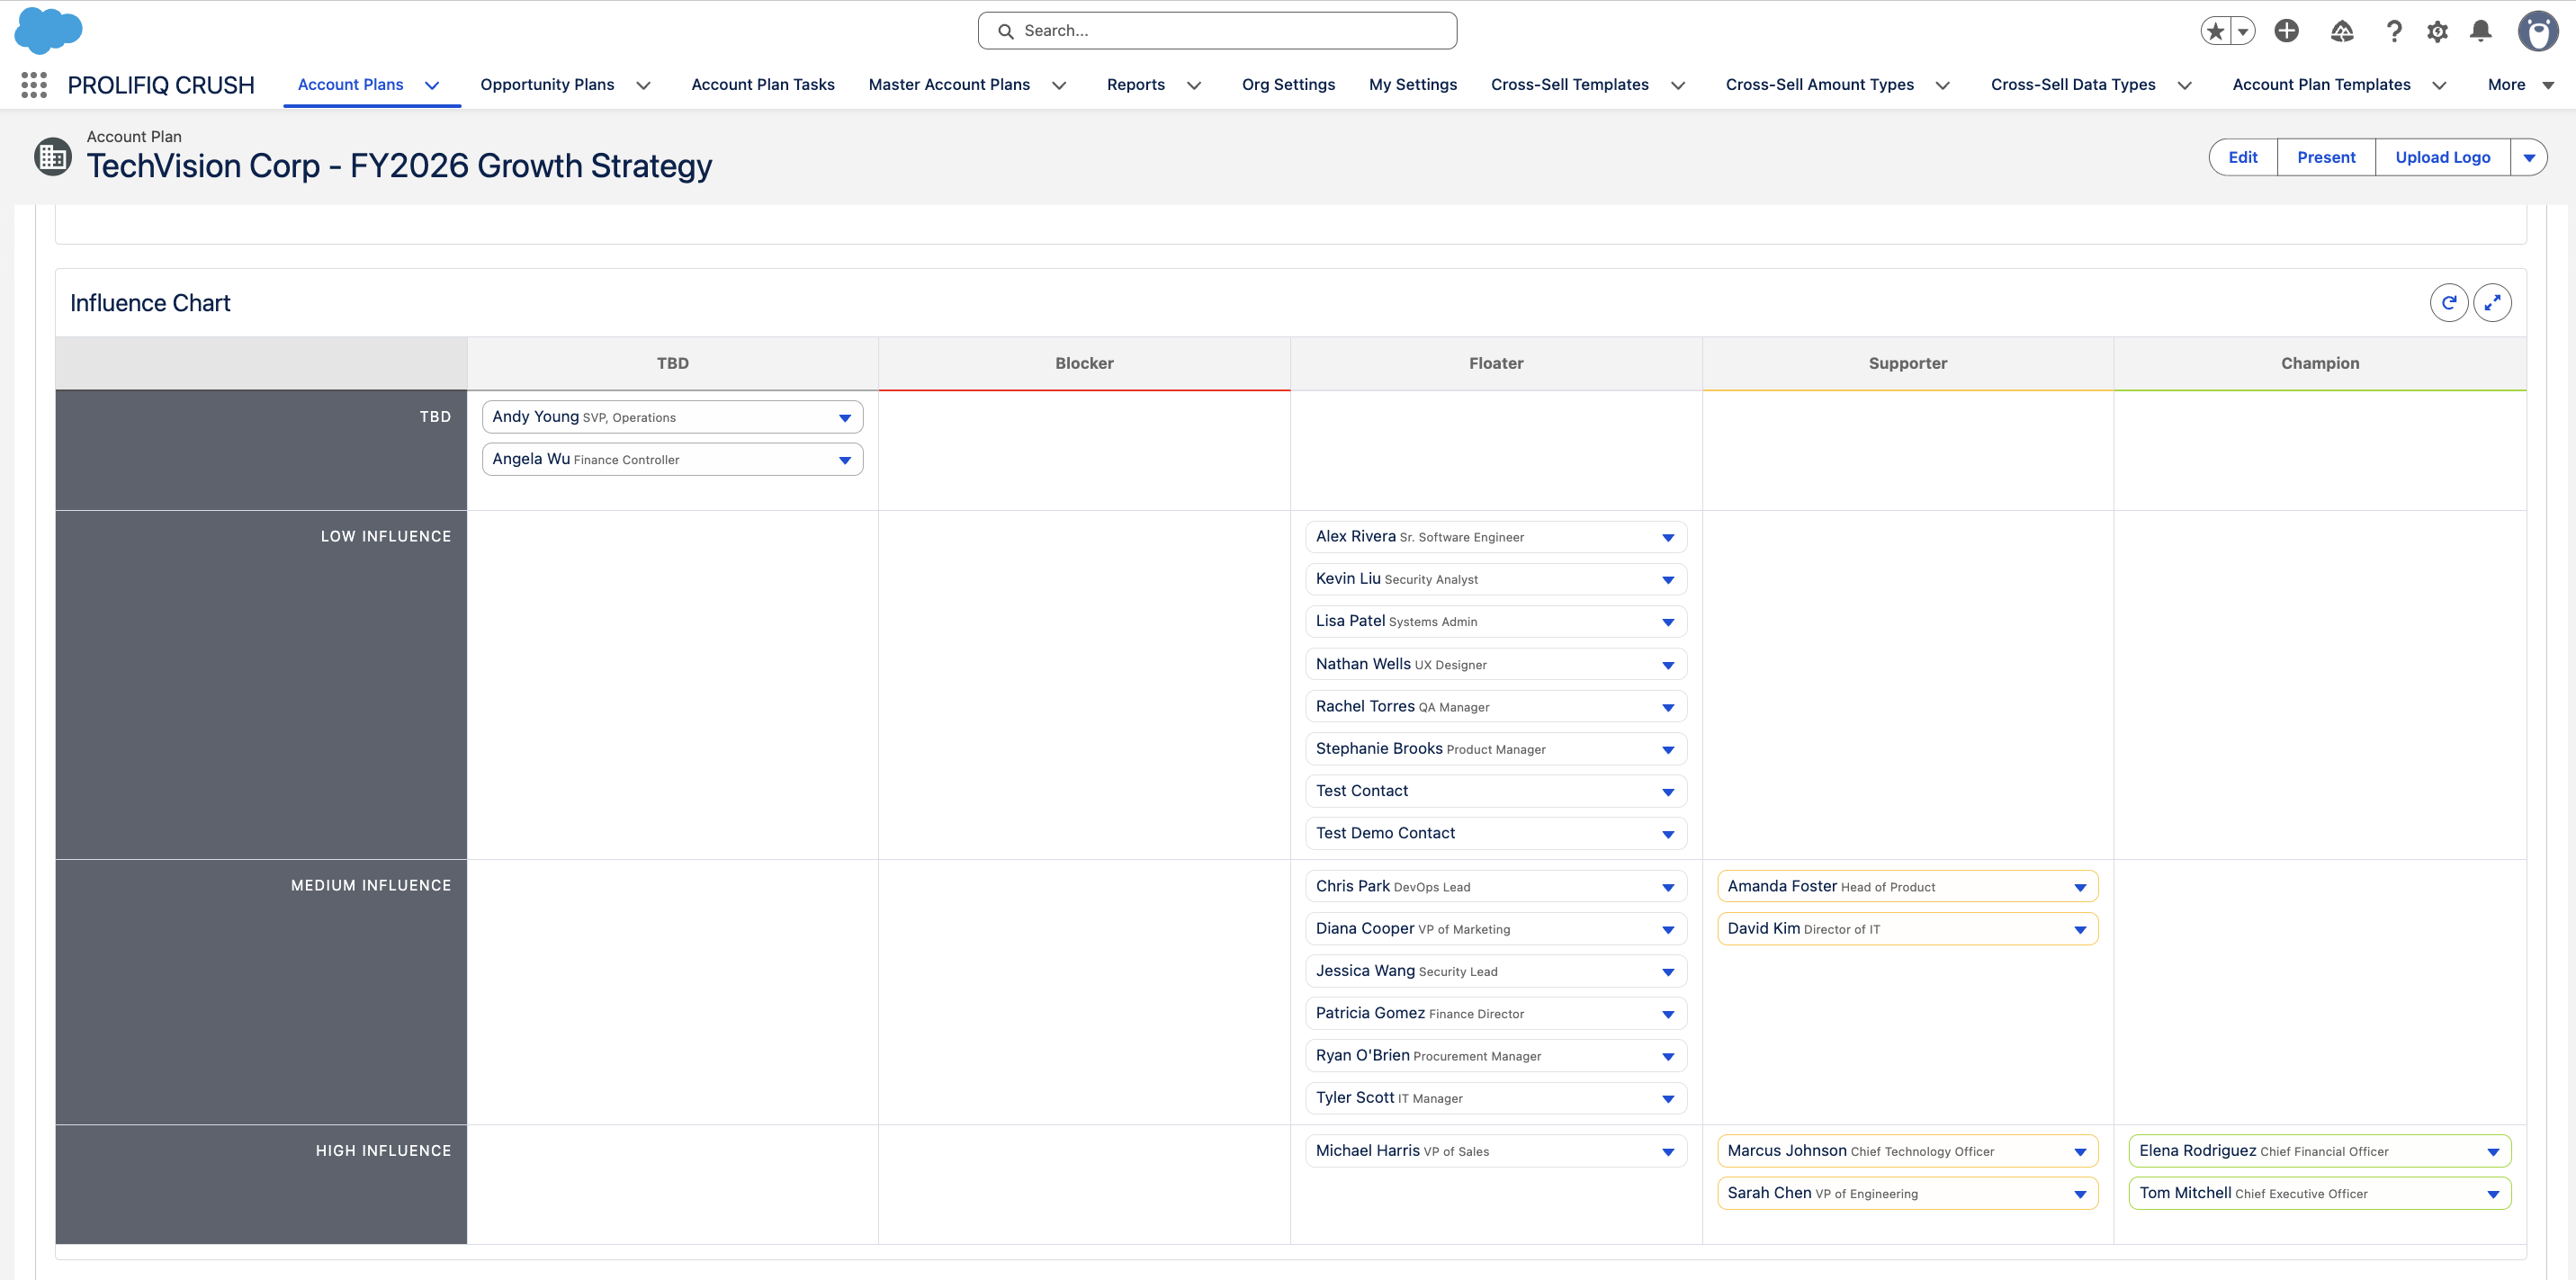2576x1280 pixels.
Task: Open the Org Settings tab
Action: 1288,85
